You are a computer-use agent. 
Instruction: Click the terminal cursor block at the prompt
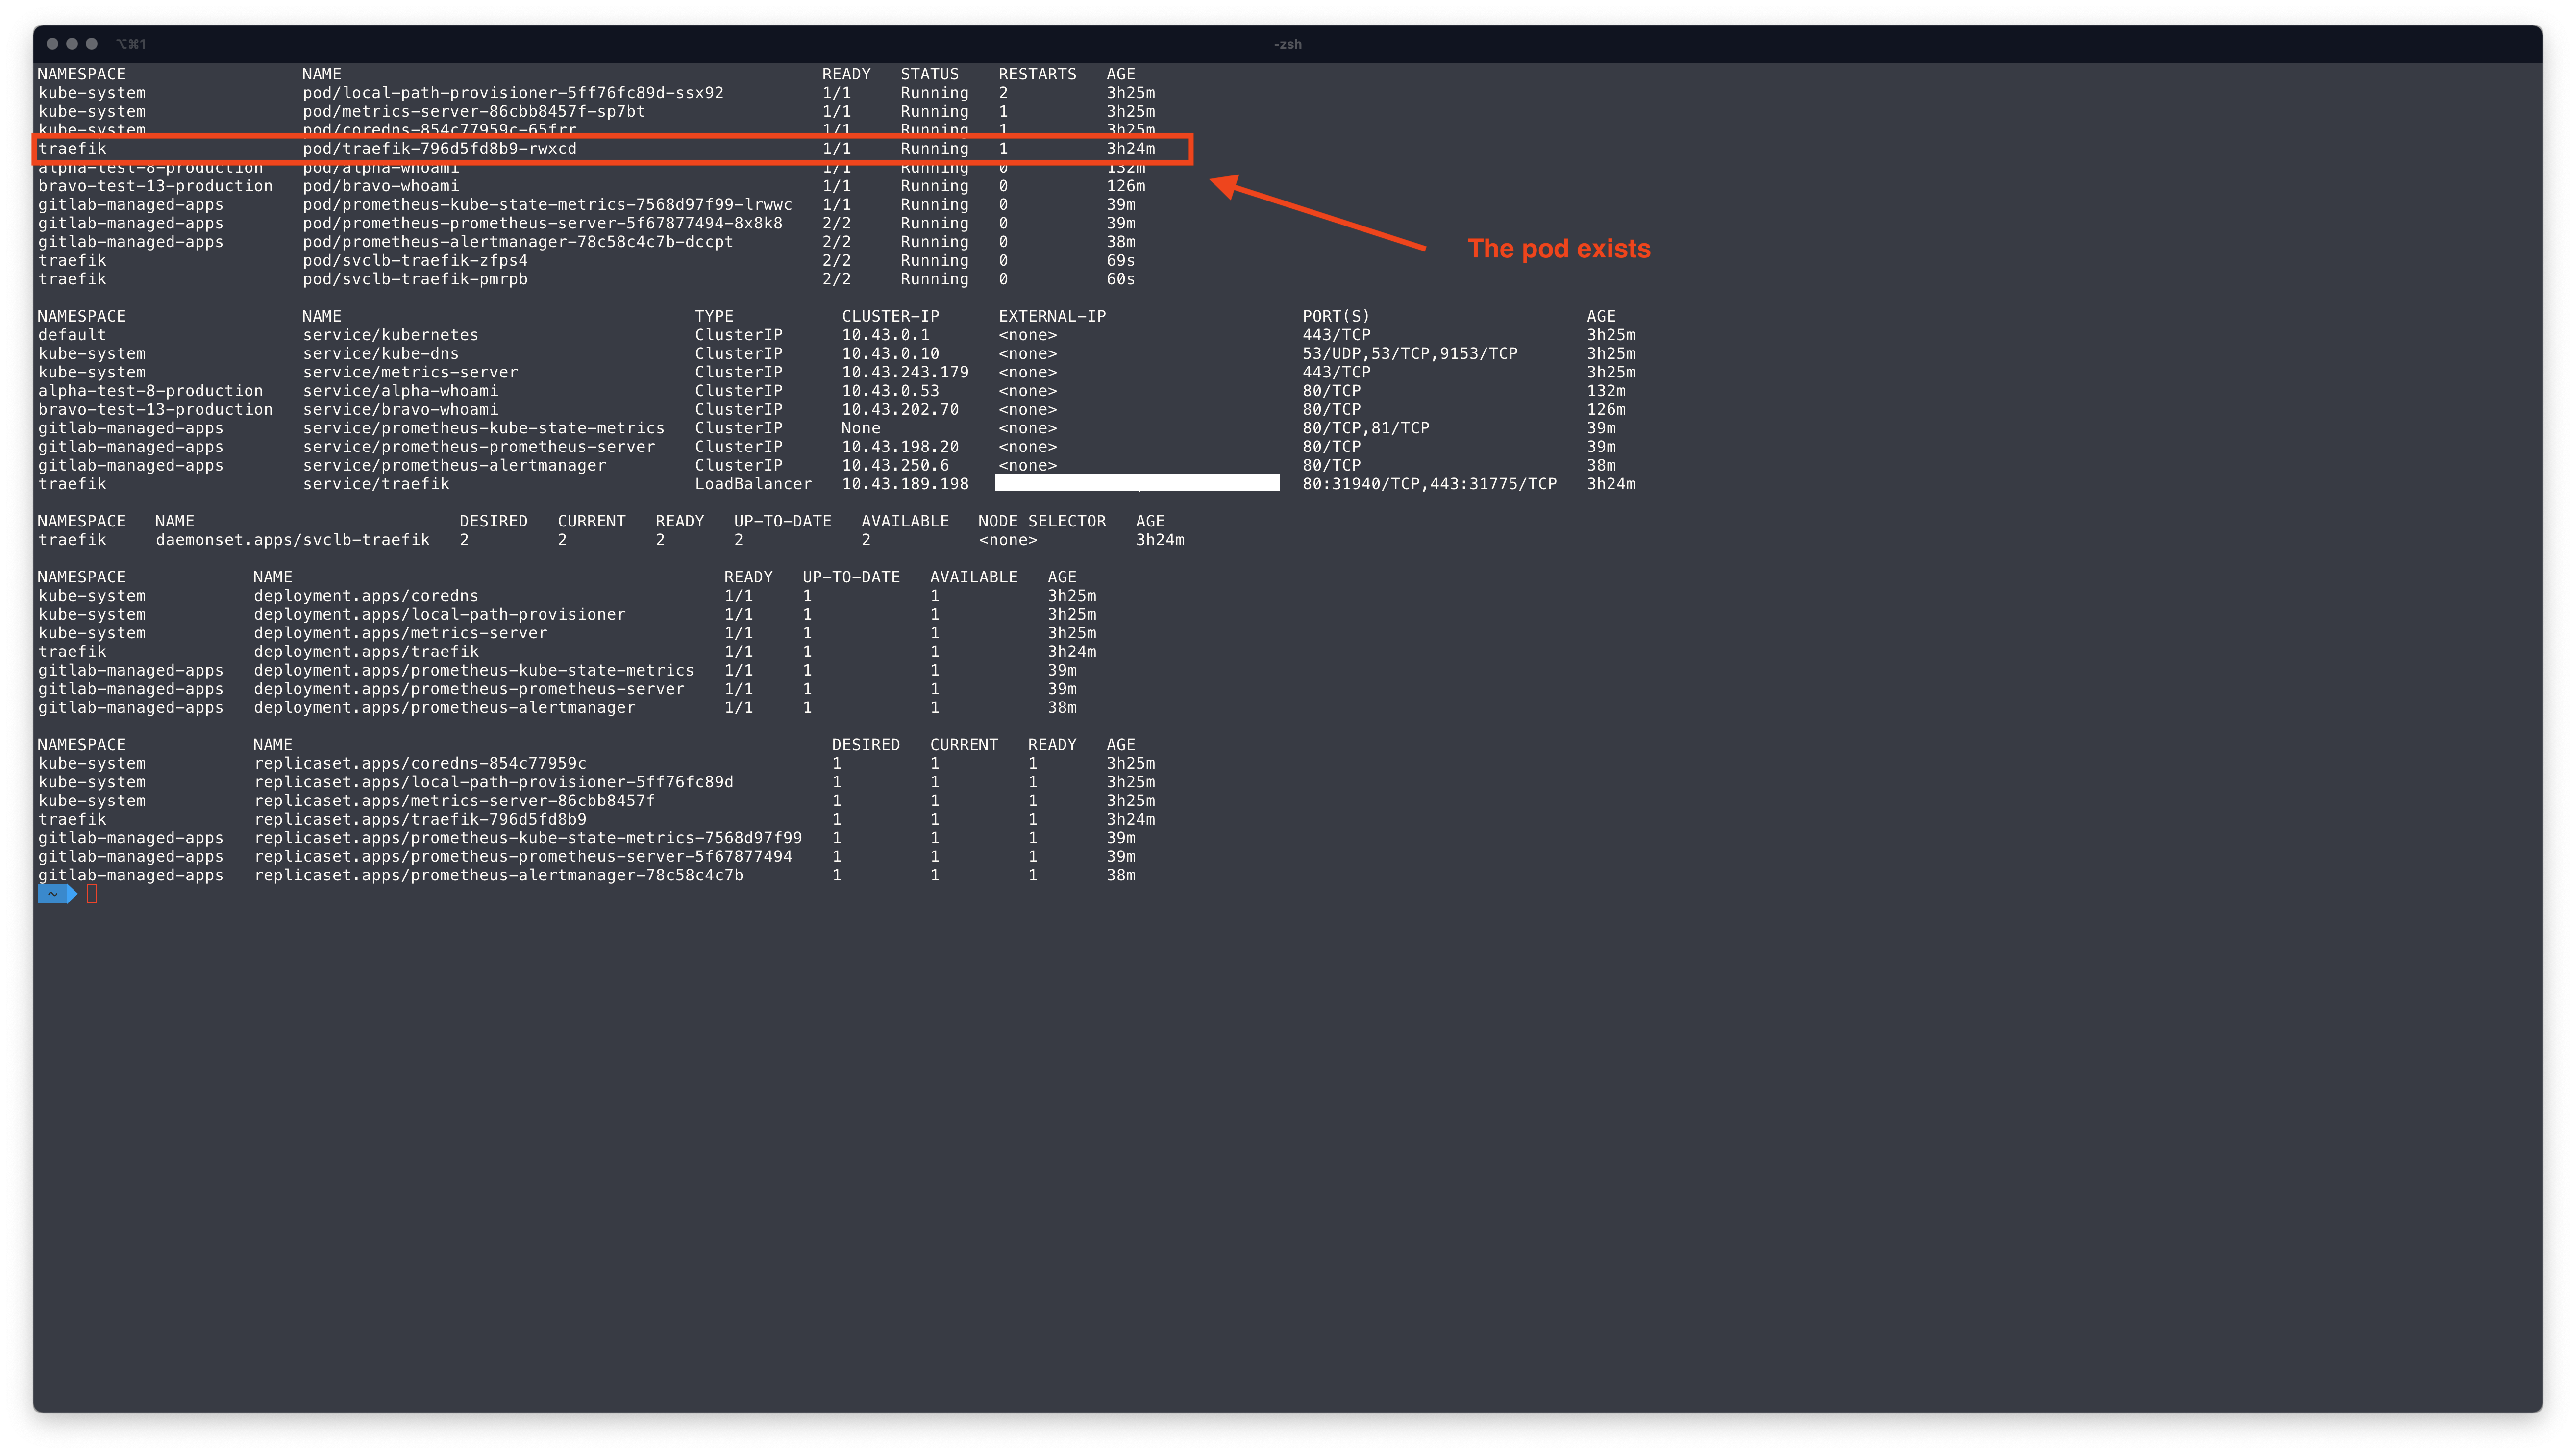(x=92, y=893)
